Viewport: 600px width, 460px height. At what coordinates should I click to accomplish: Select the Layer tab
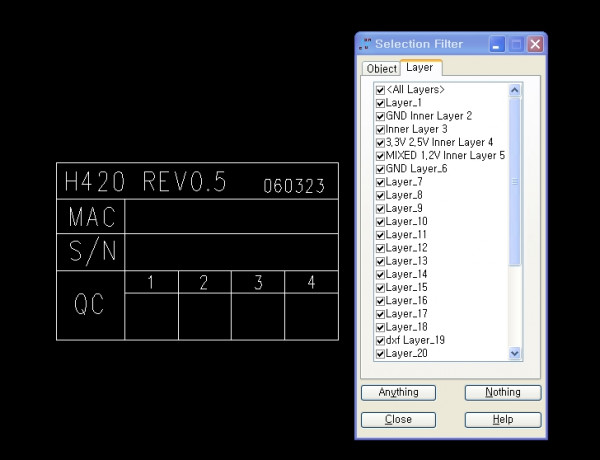pyautogui.click(x=421, y=68)
